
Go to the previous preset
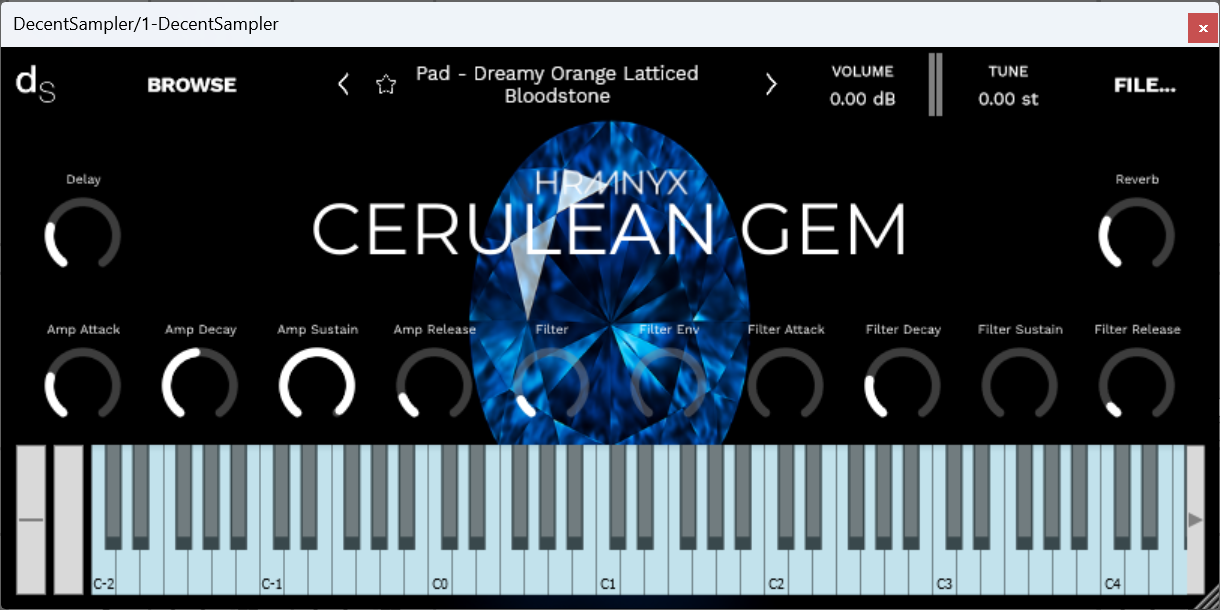click(343, 85)
